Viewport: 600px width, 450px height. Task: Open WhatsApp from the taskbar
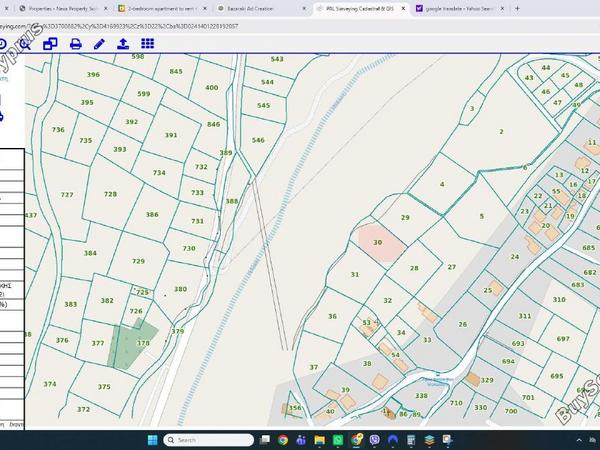click(338, 440)
